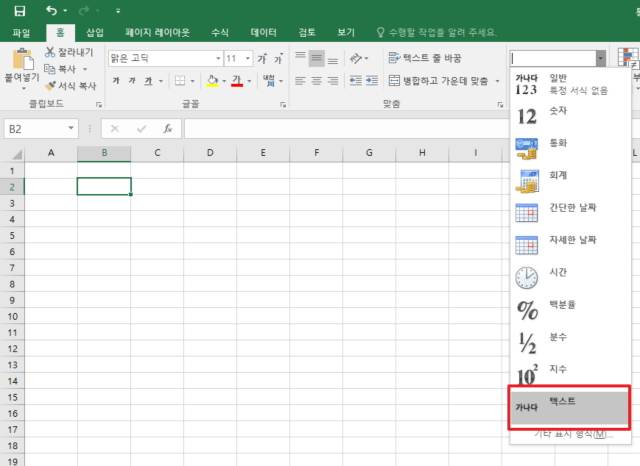
Task: Apply yellow fill color
Action: pyautogui.click(x=213, y=81)
